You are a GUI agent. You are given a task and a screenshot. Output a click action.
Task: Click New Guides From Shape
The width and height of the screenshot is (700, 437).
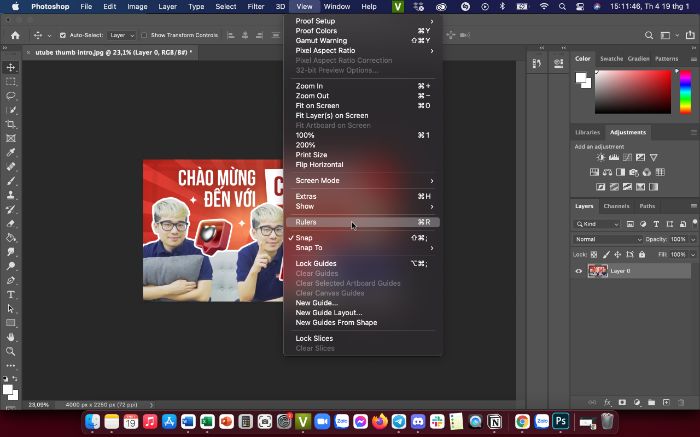362,322
